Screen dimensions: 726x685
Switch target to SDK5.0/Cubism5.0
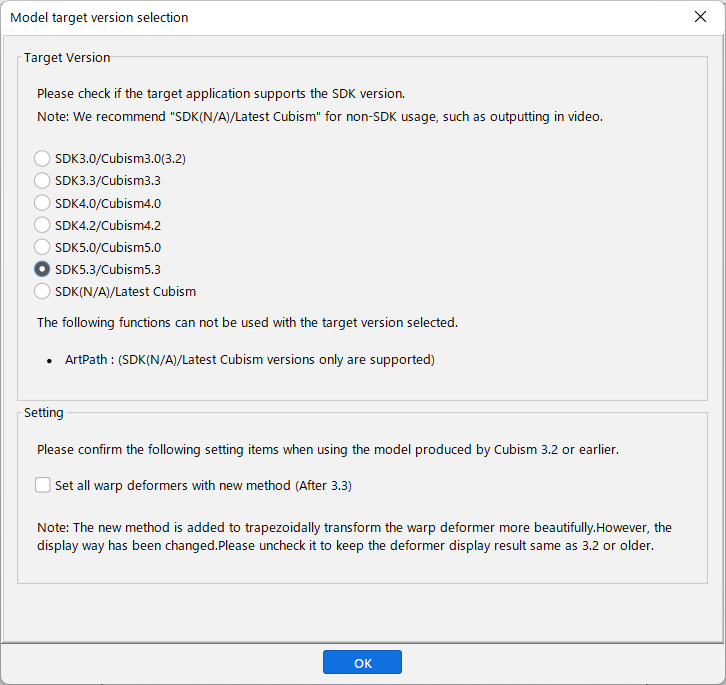[42, 247]
